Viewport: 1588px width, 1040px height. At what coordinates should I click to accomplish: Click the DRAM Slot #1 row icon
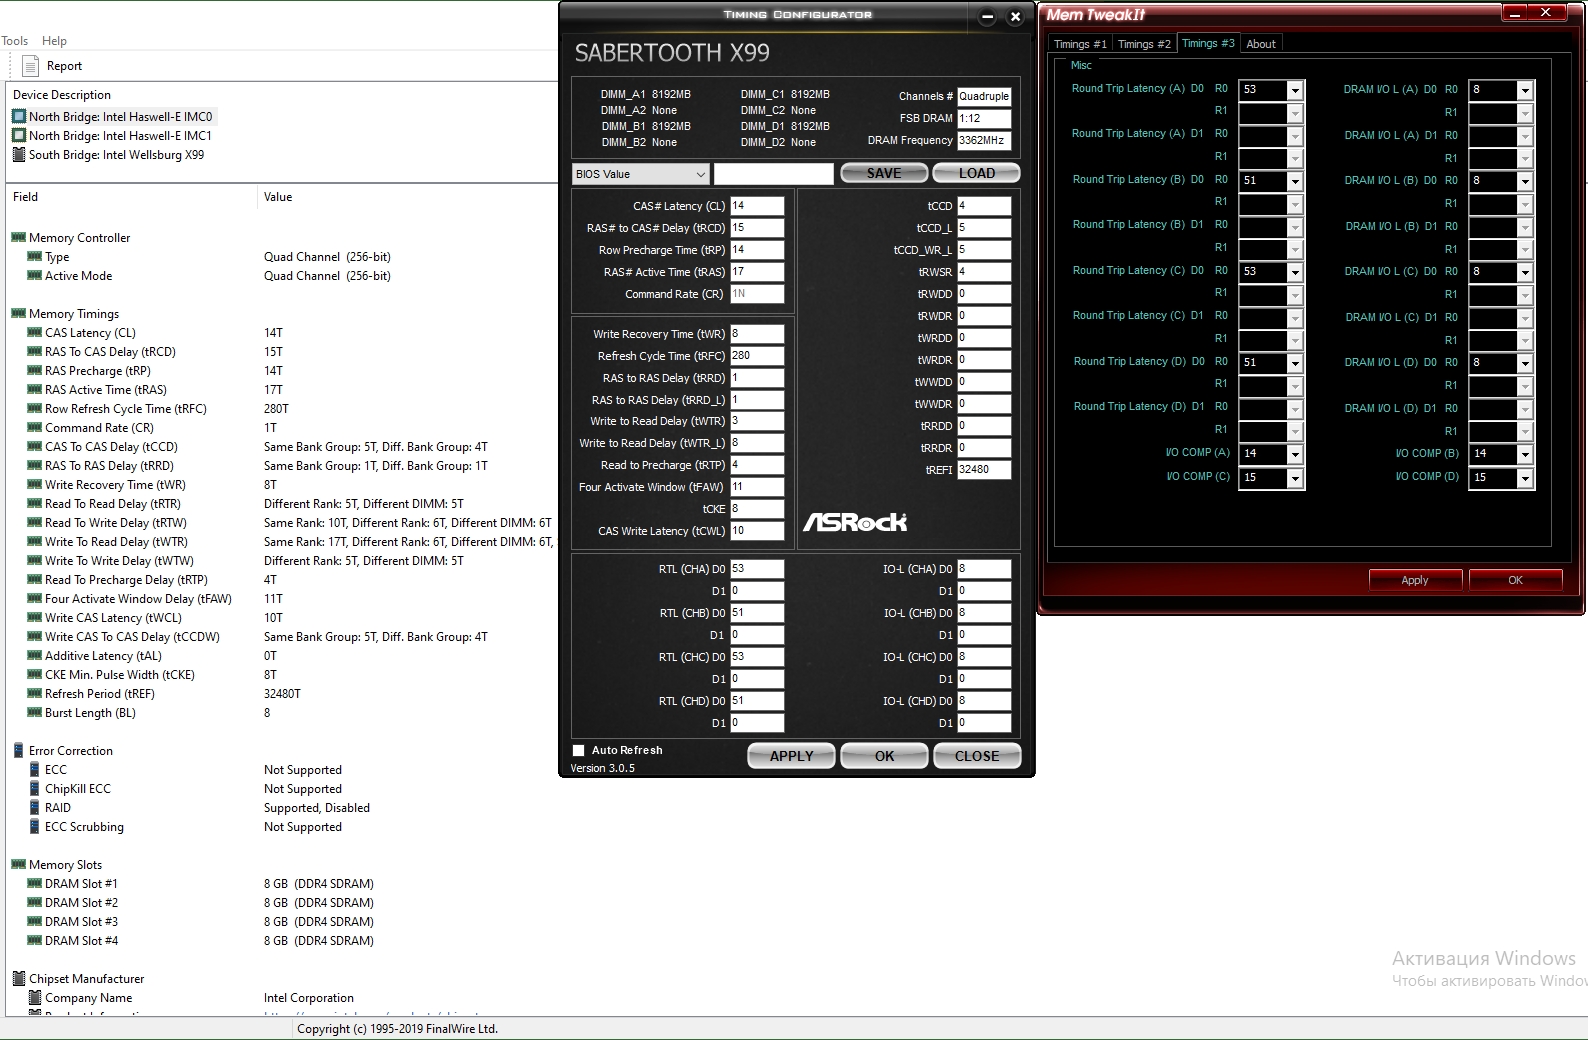pos(34,884)
